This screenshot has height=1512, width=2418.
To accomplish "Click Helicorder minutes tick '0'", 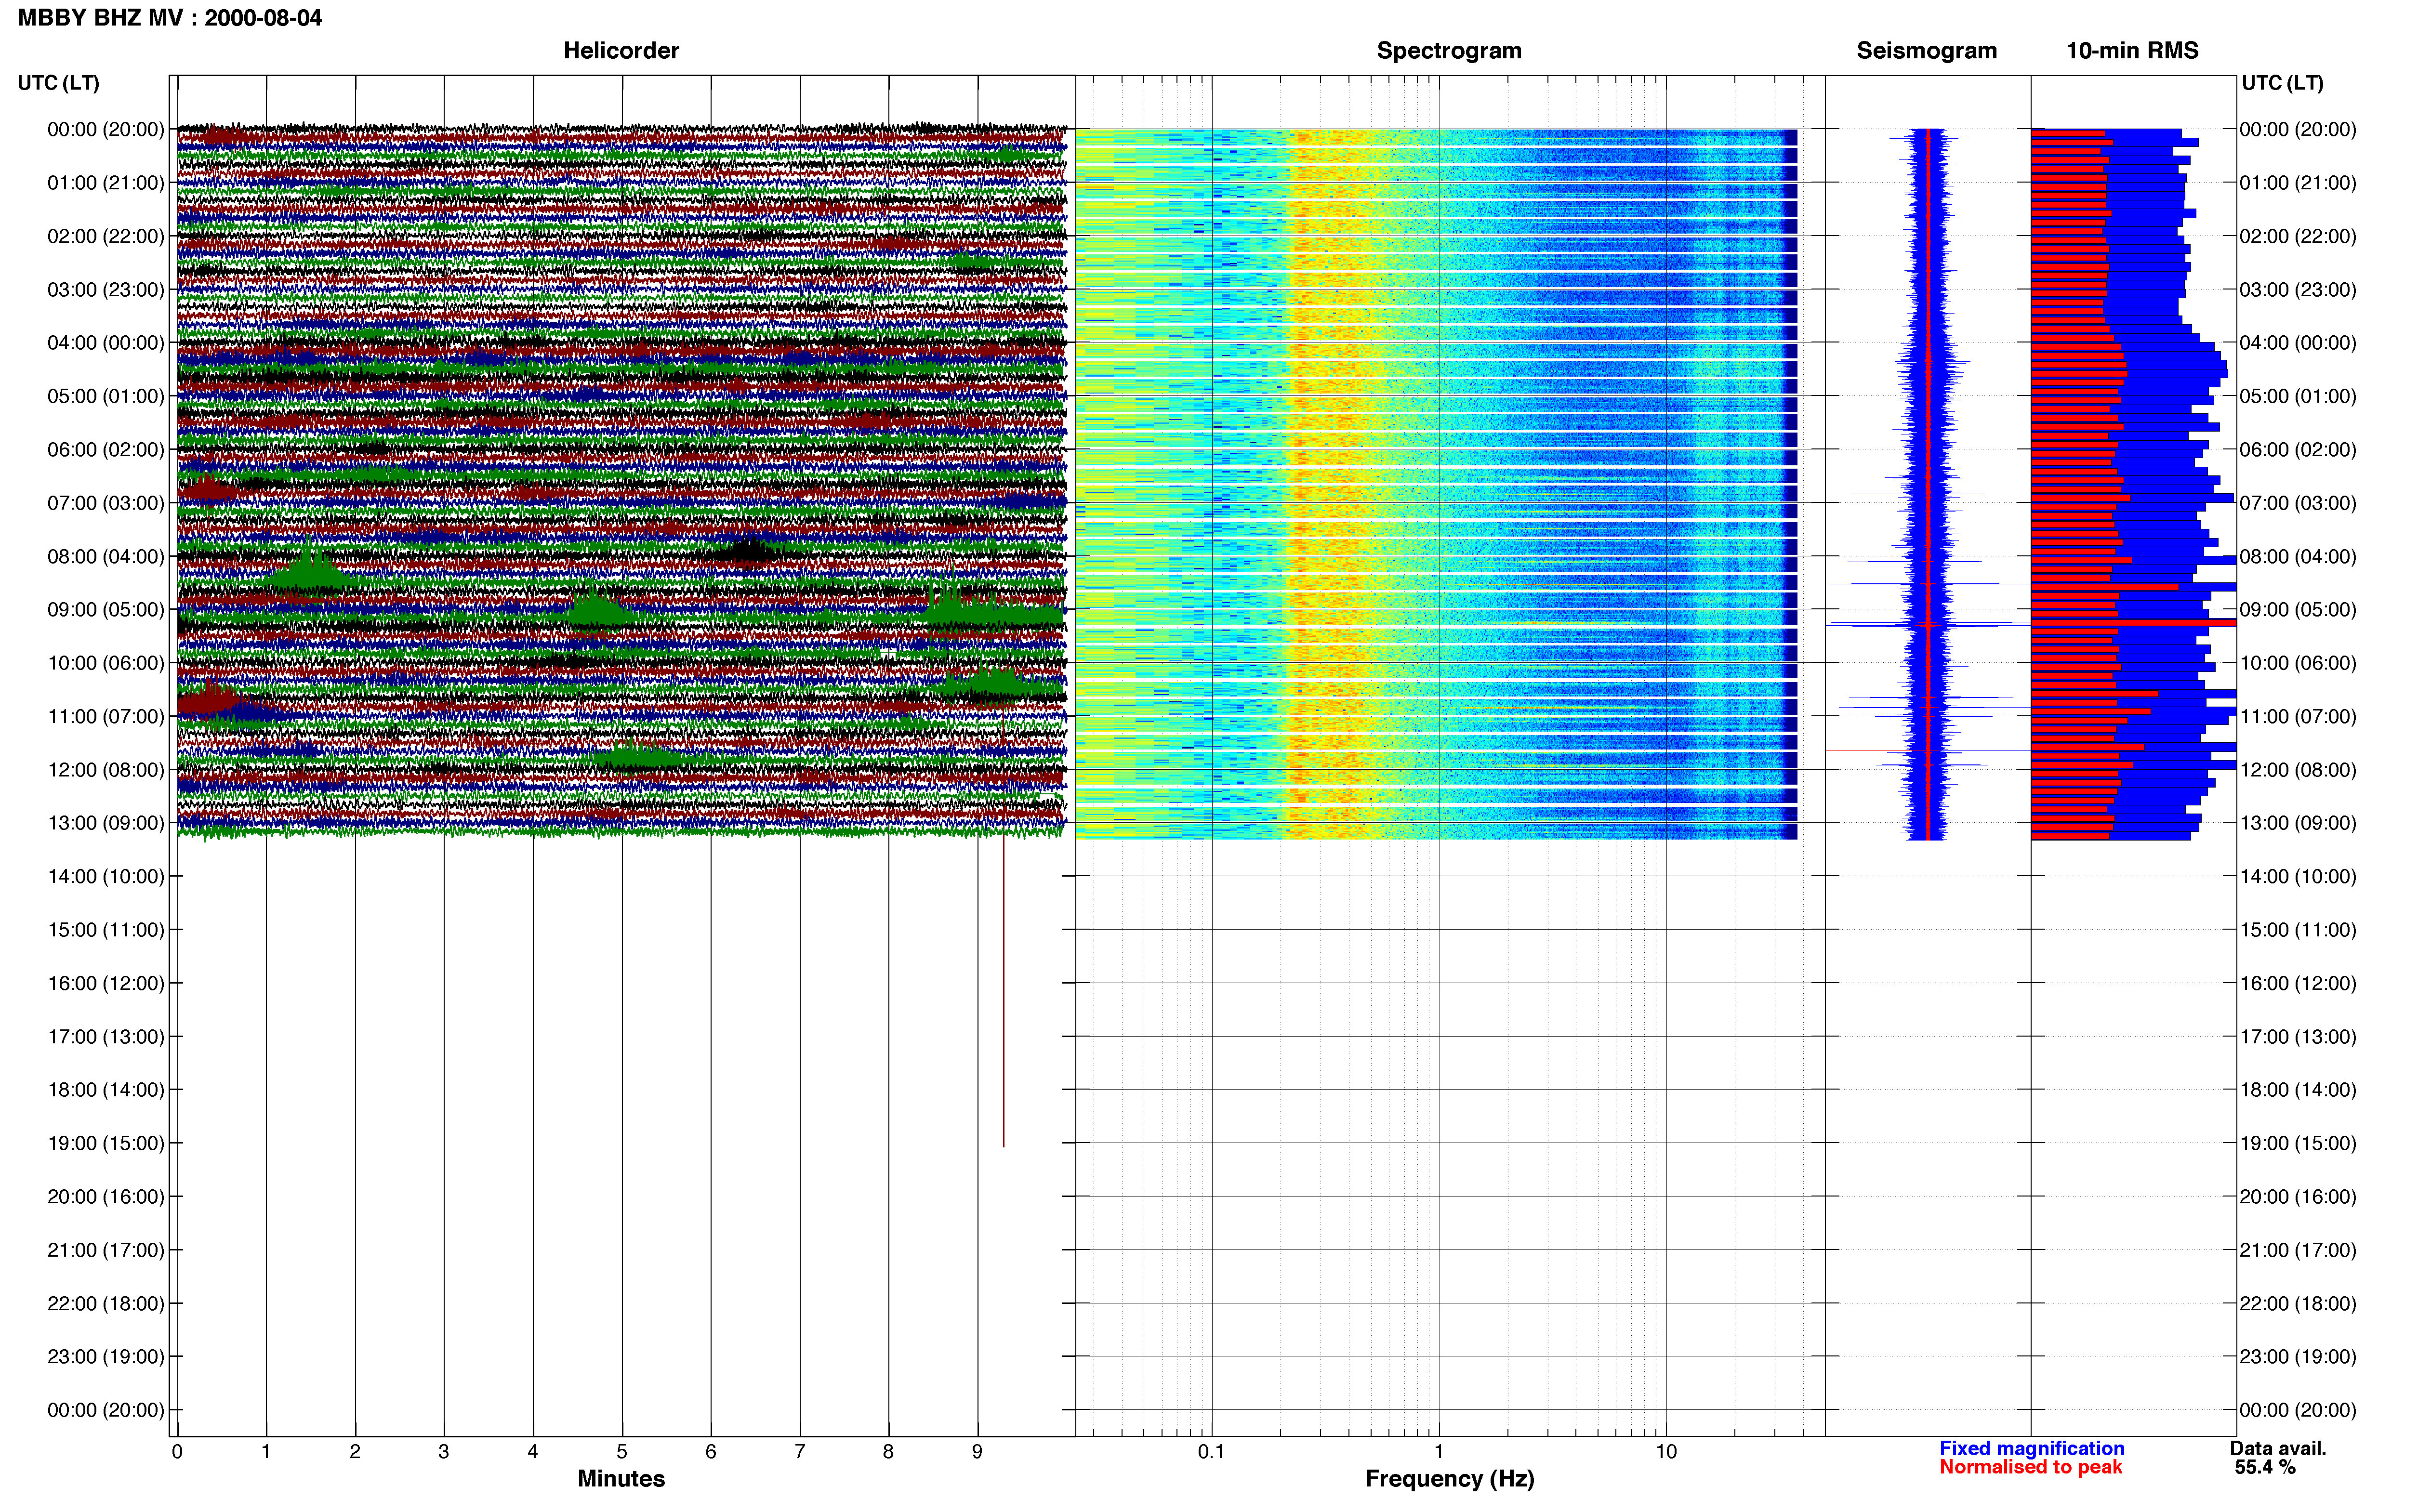I will point(177,1452).
